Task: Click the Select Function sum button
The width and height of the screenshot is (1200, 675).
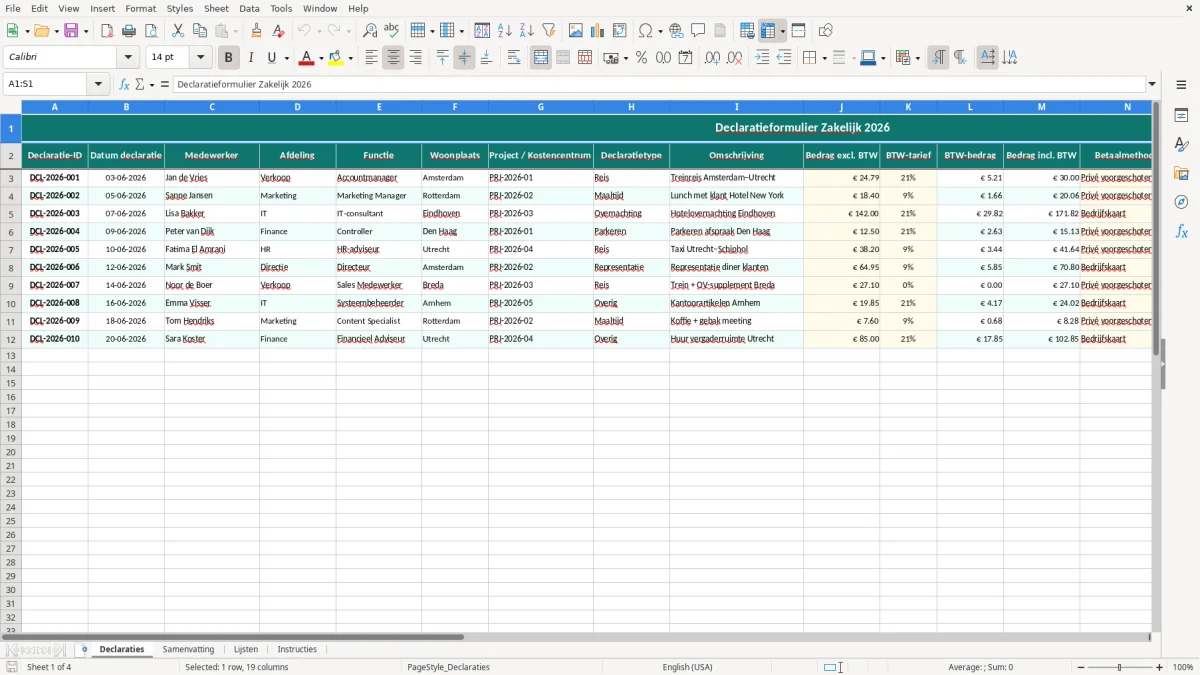Action: (140, 85)
